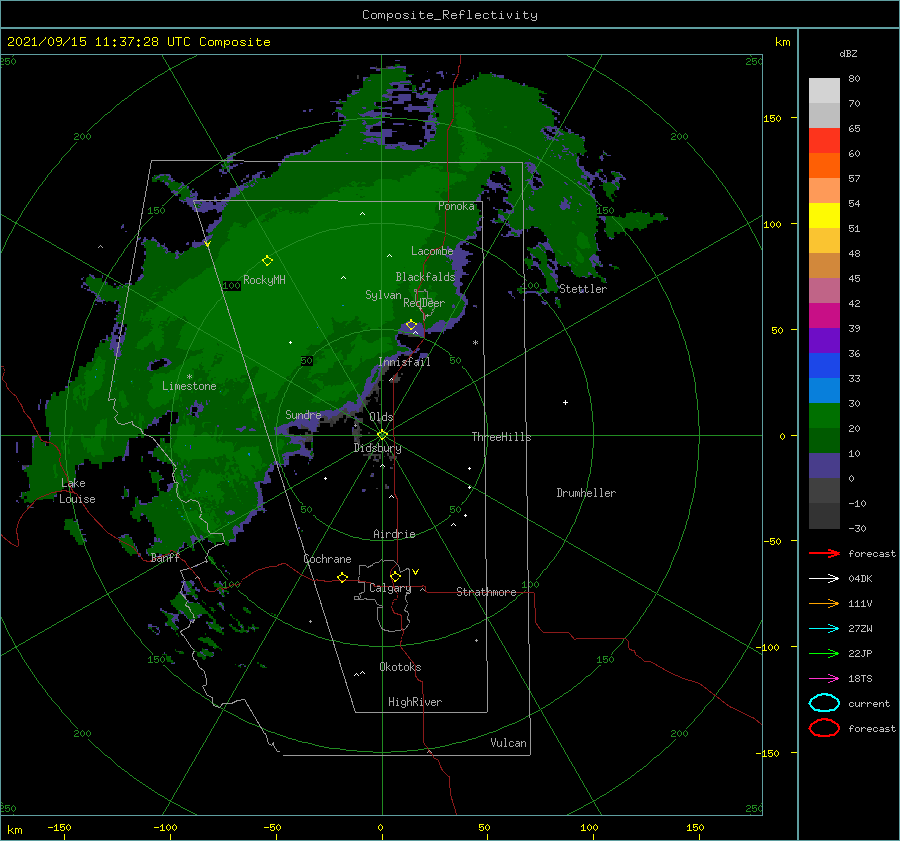The width and height of the screenshot is (900, 841).
Task: Click the RedDeer city label
Action: [424, 303]
